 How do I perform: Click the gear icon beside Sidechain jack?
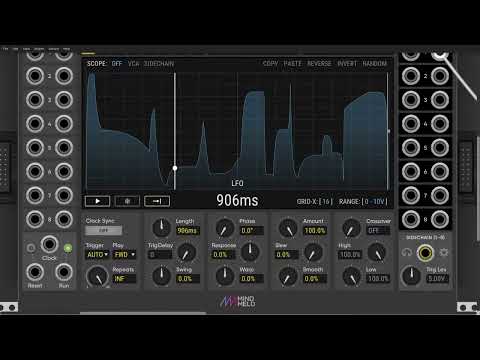[444, 252]
